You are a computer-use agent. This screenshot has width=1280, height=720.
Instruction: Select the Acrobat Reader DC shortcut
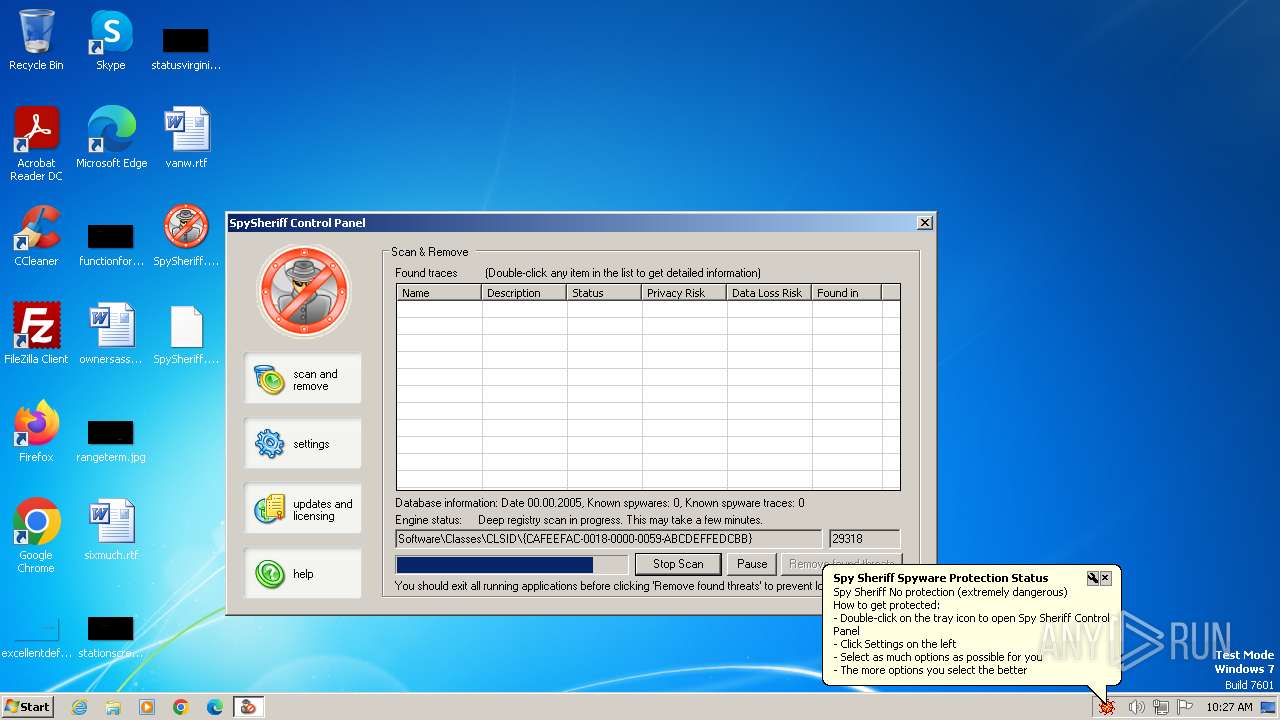pos(36,144)
